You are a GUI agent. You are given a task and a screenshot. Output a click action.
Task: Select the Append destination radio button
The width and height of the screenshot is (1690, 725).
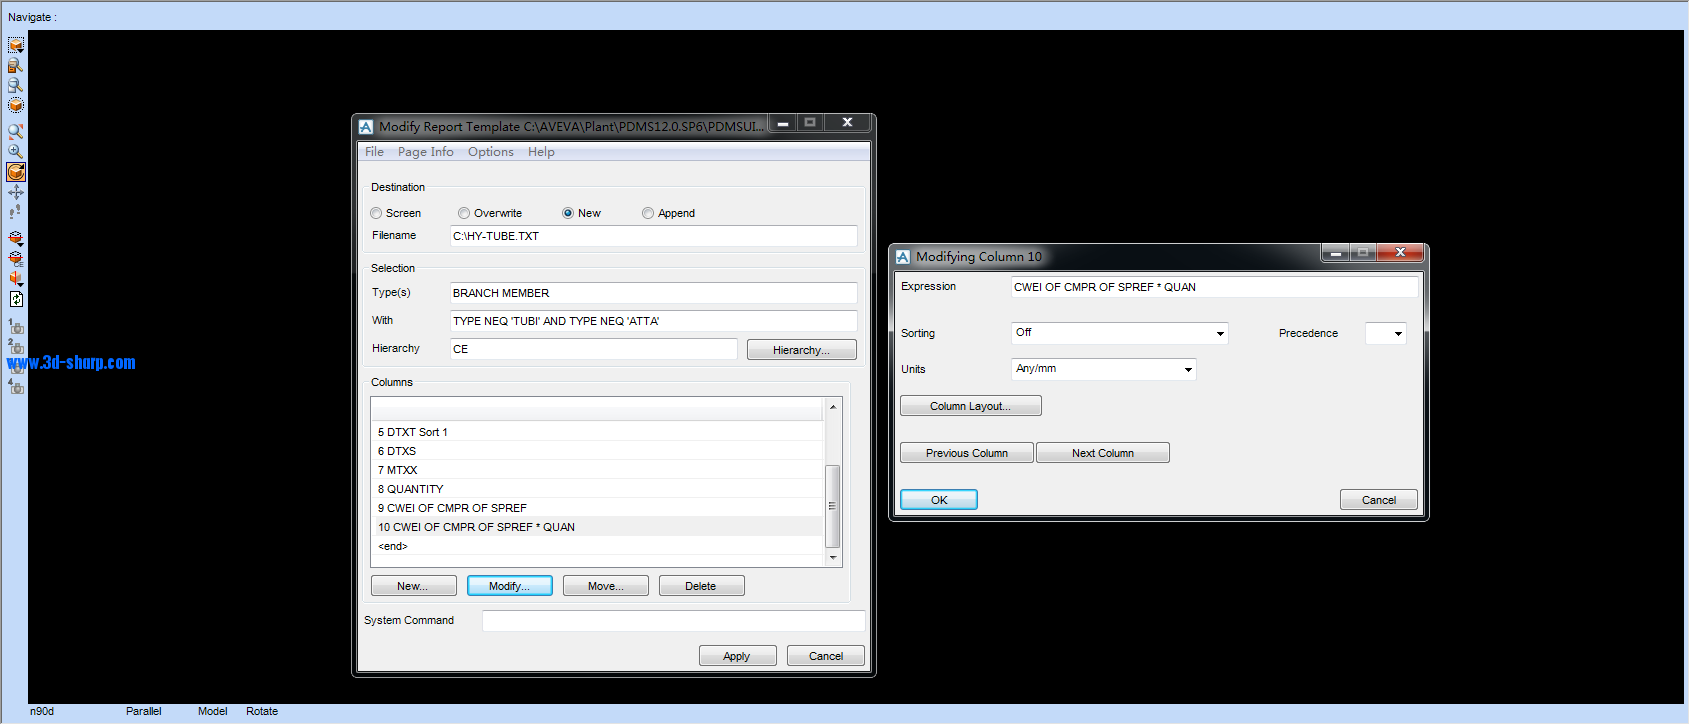(x=648, y=213)
